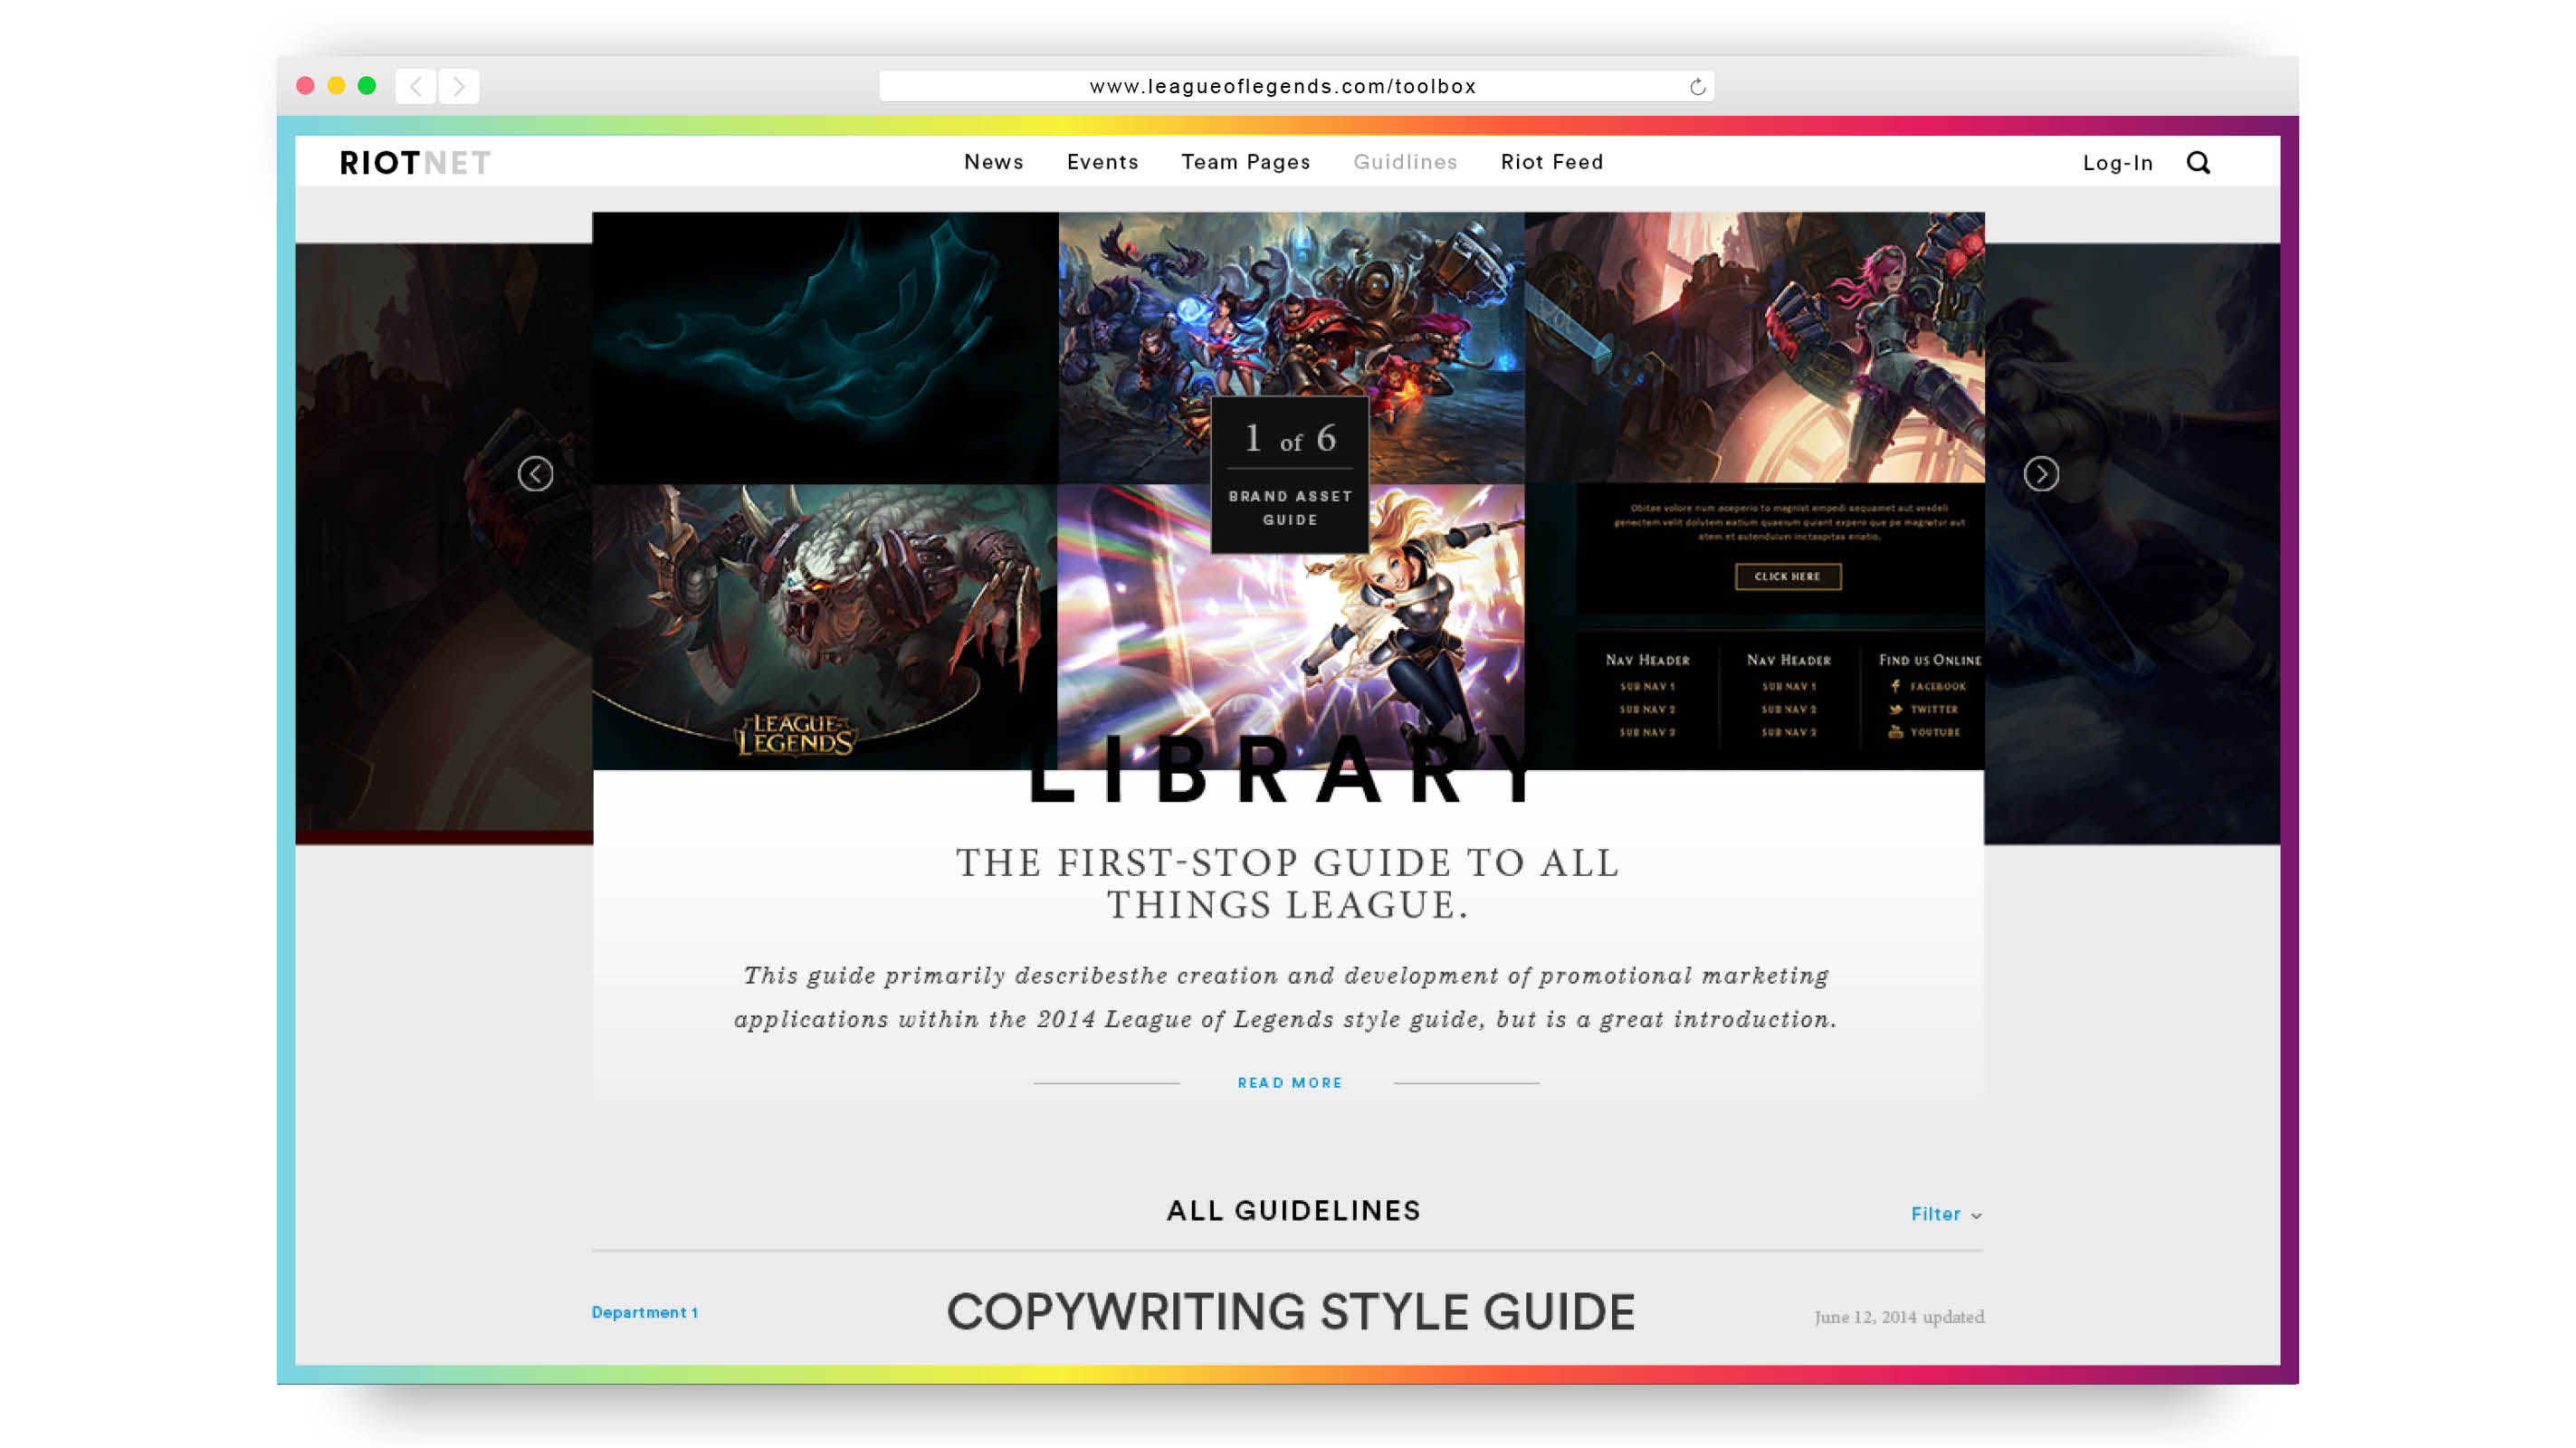Screen dimensions: 2576x1448
Task: Open Riot Feed from the navigation
Action: click(1551, 162)
